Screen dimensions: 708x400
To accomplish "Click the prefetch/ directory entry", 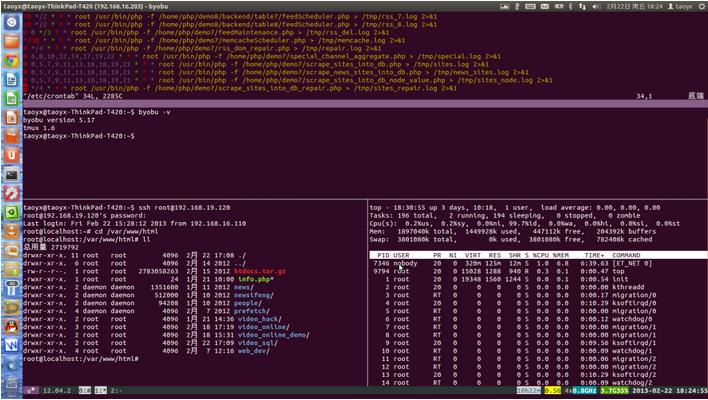I will point(252,311).
